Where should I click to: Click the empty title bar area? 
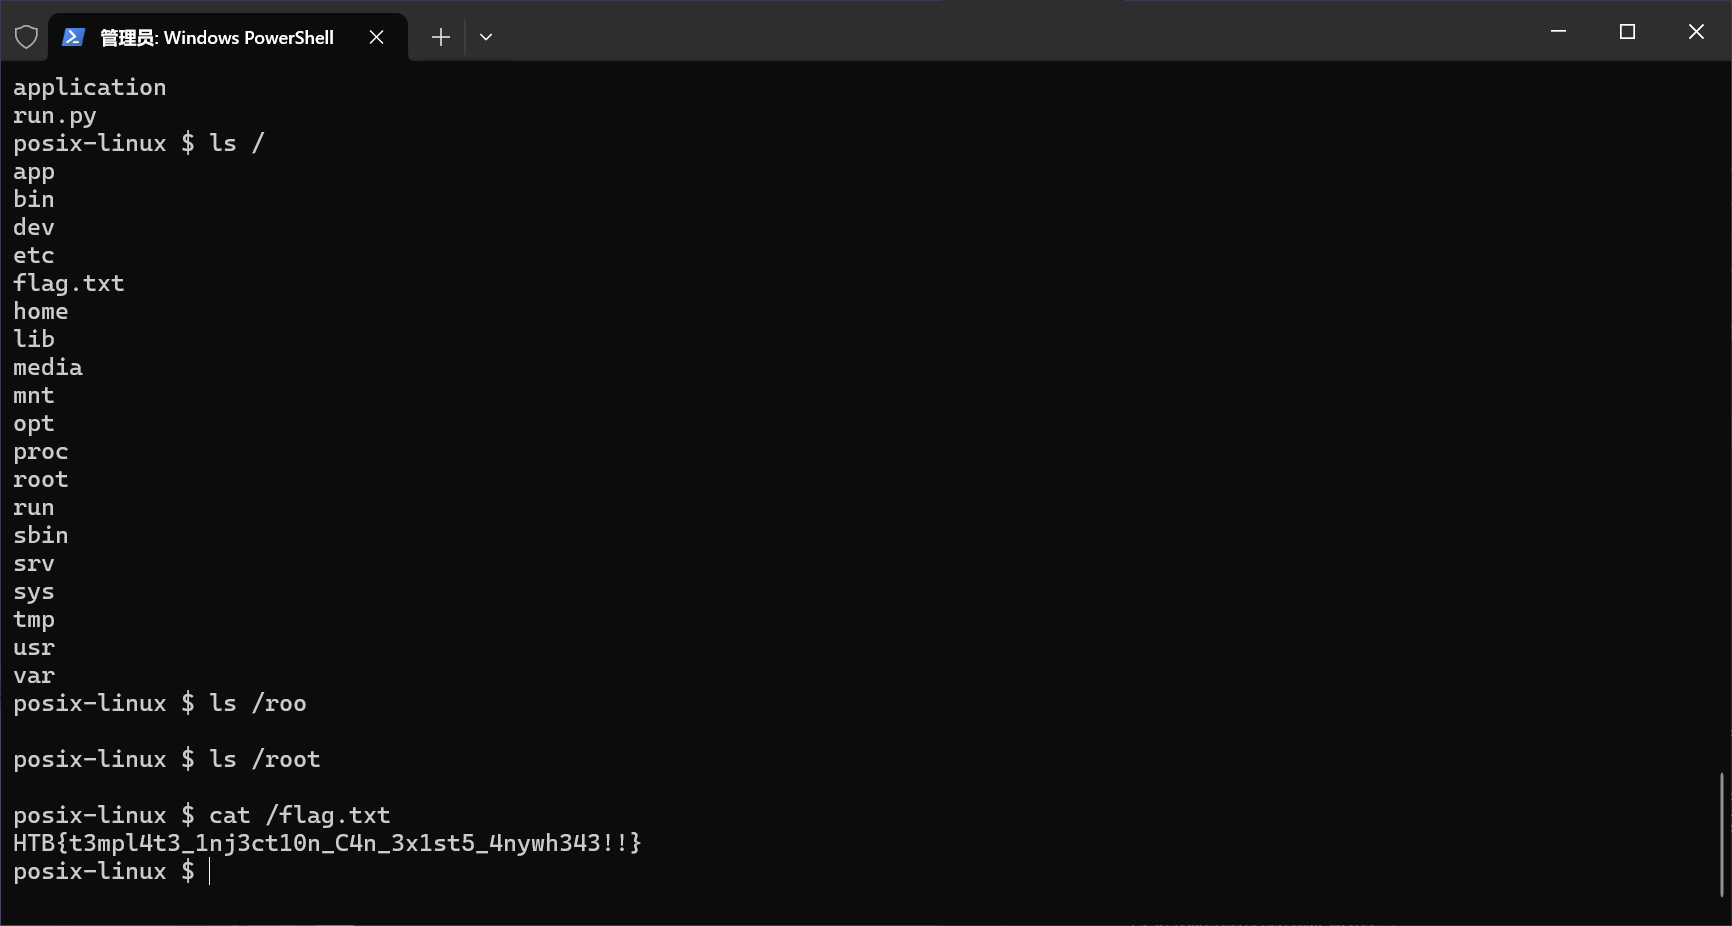tap(1000, 32)
